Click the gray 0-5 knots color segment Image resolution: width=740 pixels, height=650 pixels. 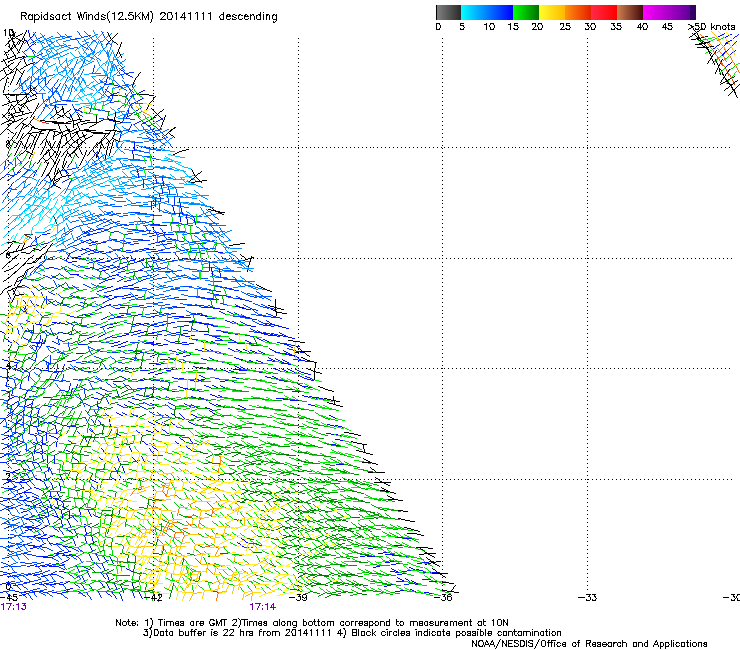[448, 12]
